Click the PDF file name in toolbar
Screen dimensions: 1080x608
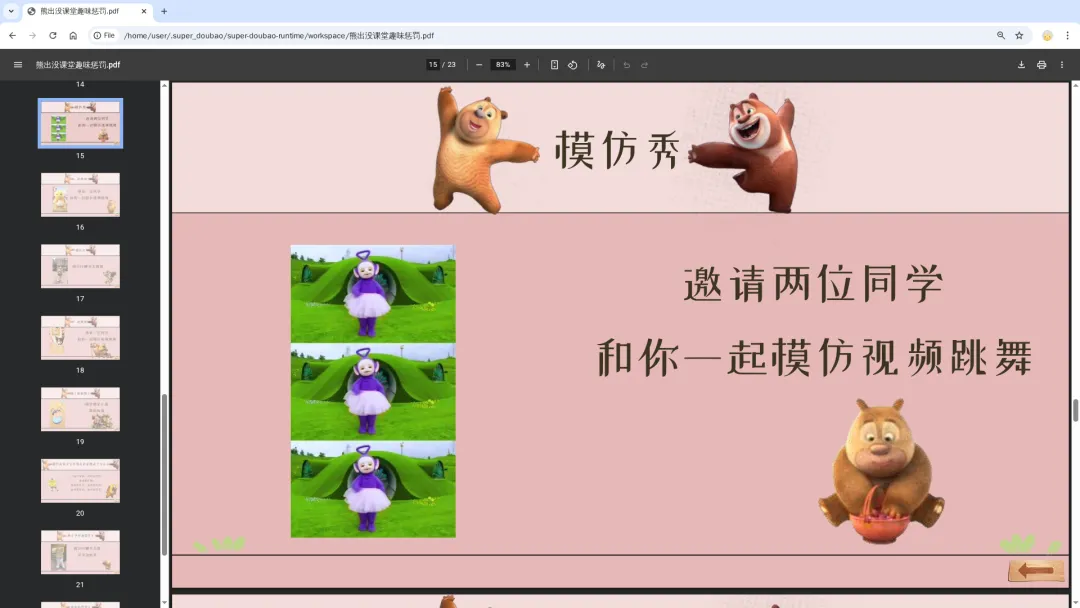pyautogui.click(x=78, y=65)
